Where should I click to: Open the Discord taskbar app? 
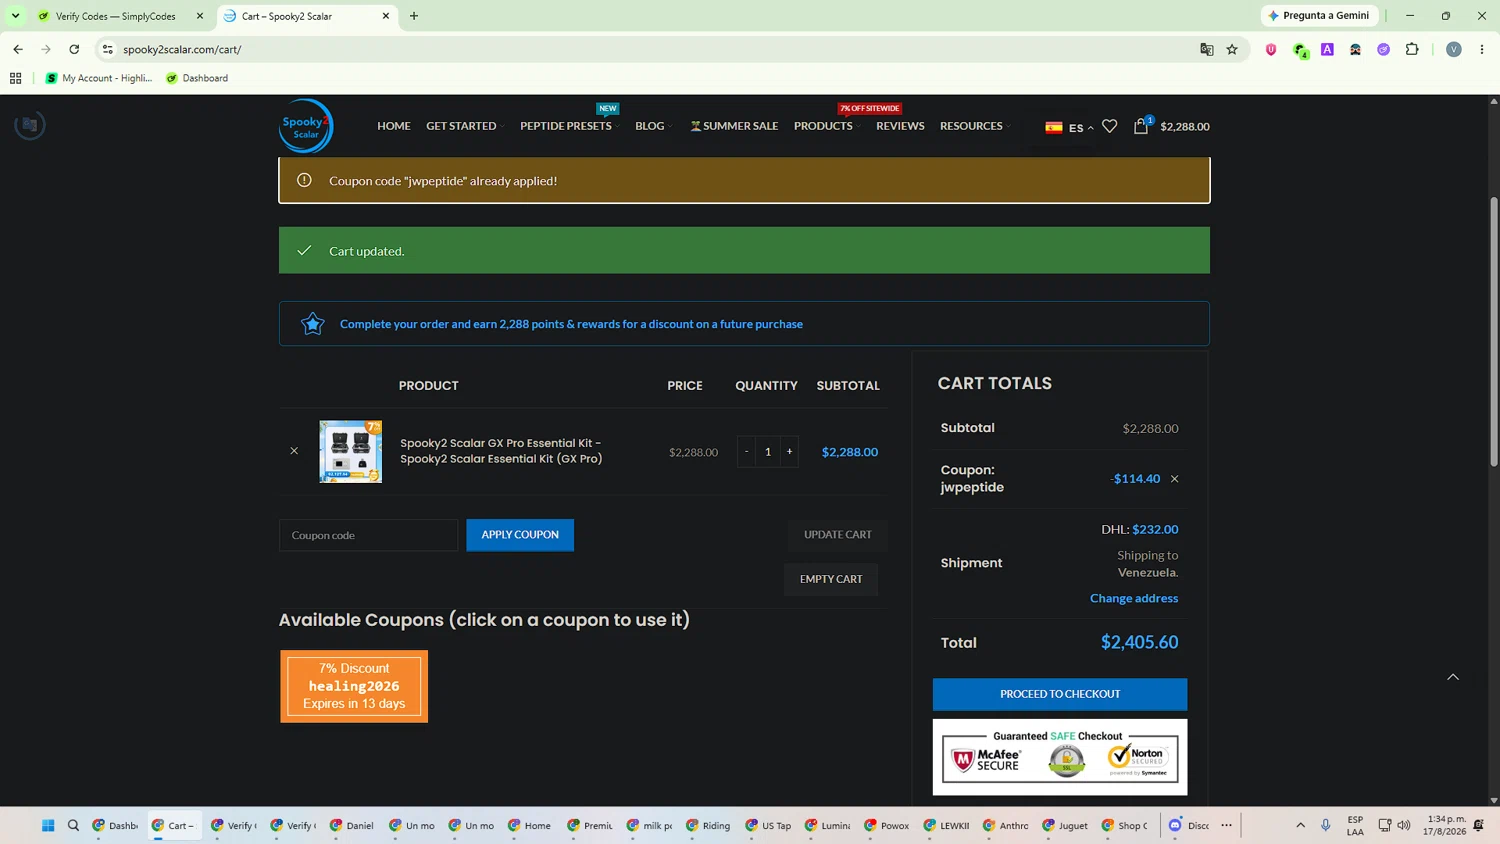pyautogui.click(x=1188, y=825)
